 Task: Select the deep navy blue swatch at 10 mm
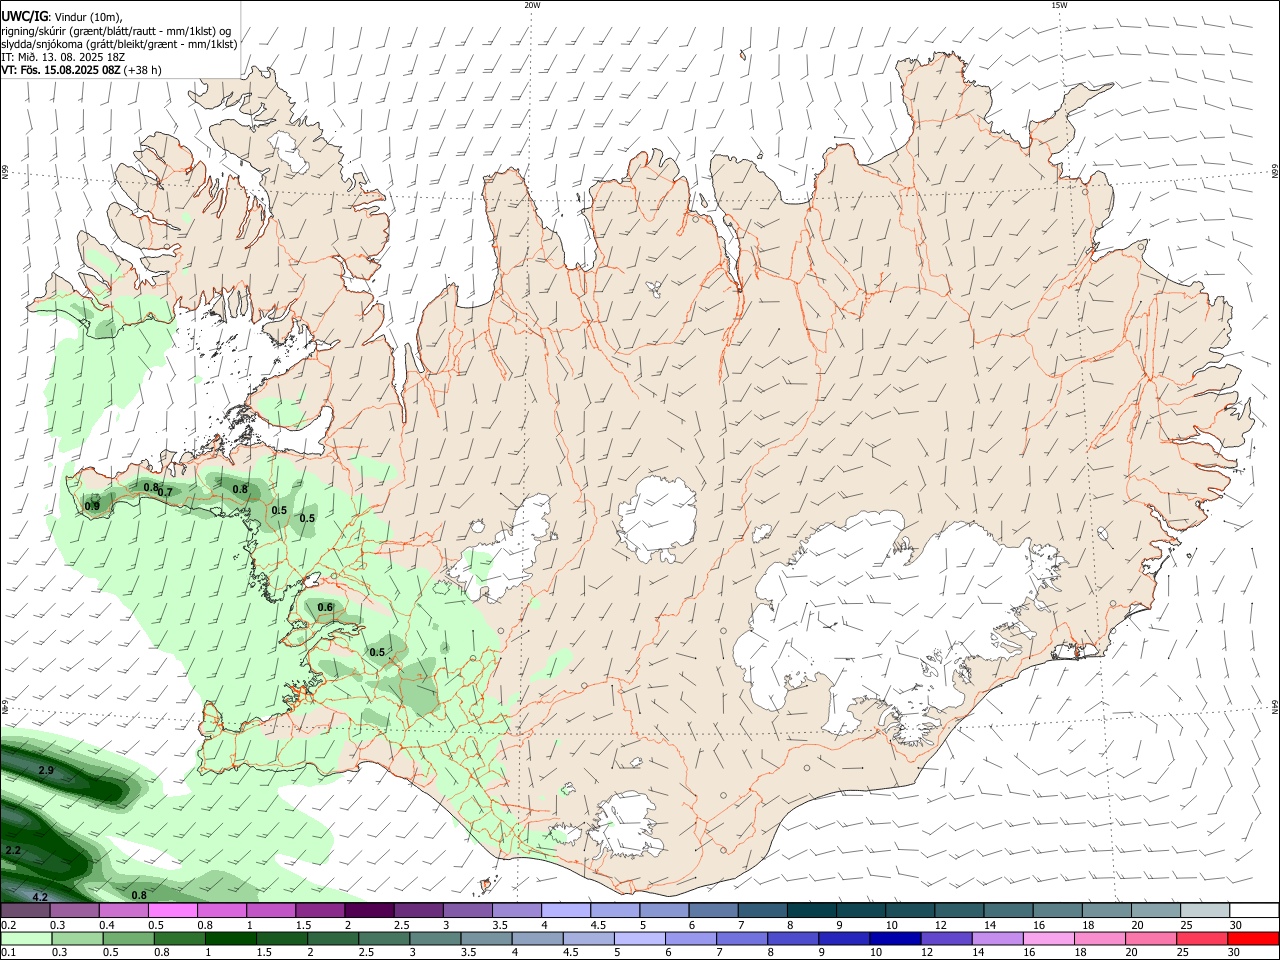point(894,939)
